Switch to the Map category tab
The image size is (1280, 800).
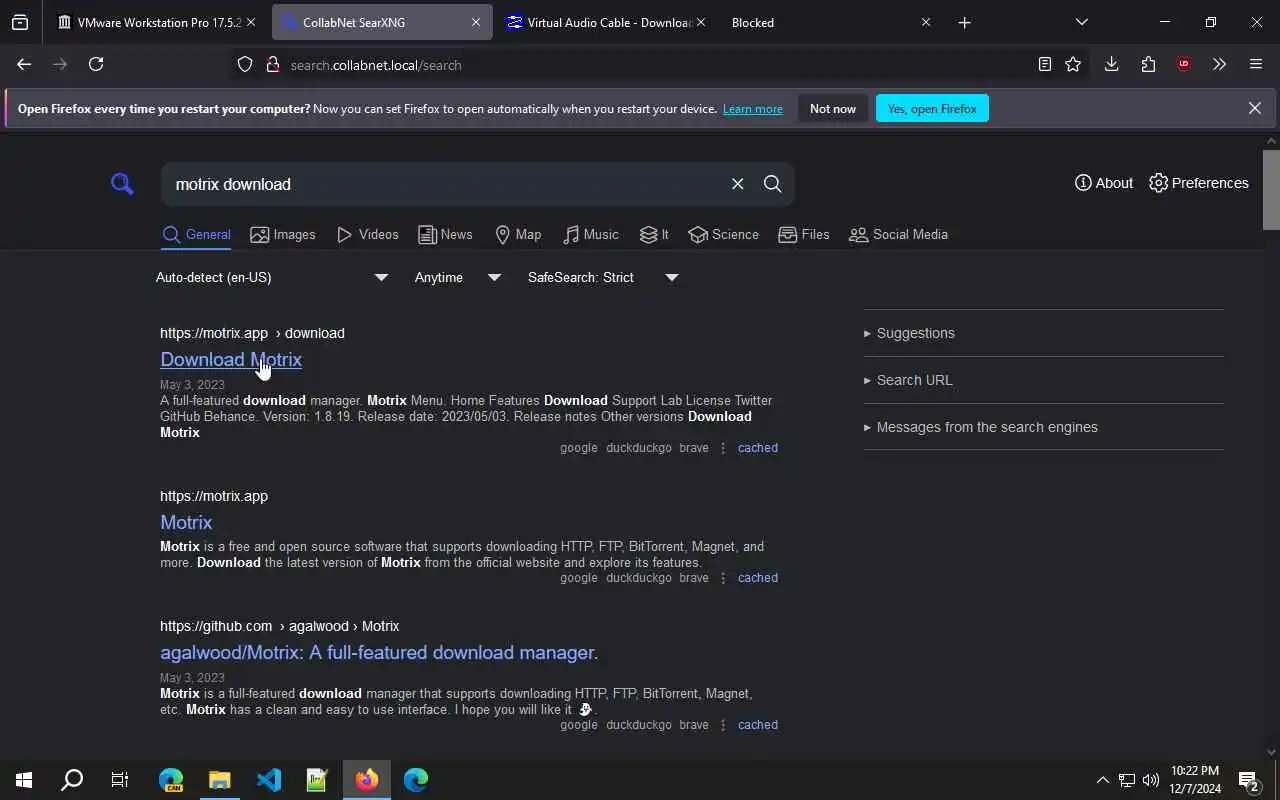(518, 234)
